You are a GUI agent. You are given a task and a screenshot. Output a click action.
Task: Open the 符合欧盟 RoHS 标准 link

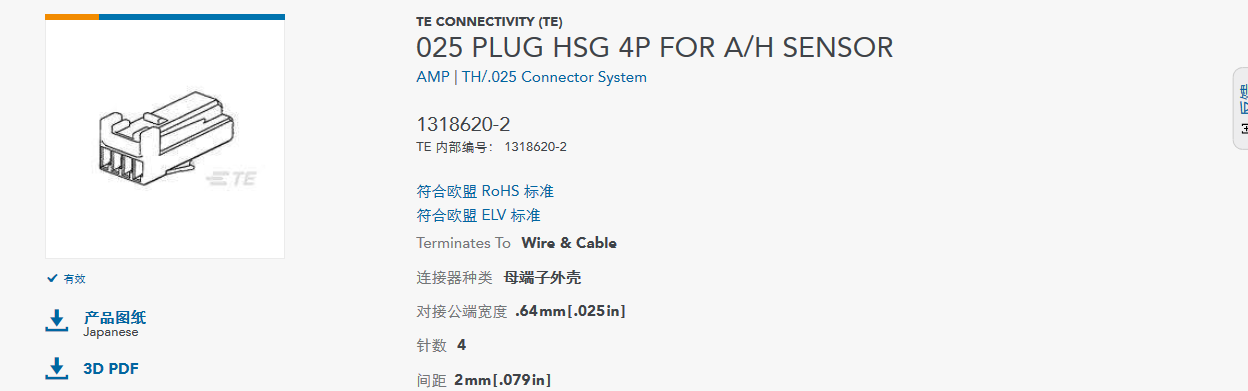pos(485,191)
